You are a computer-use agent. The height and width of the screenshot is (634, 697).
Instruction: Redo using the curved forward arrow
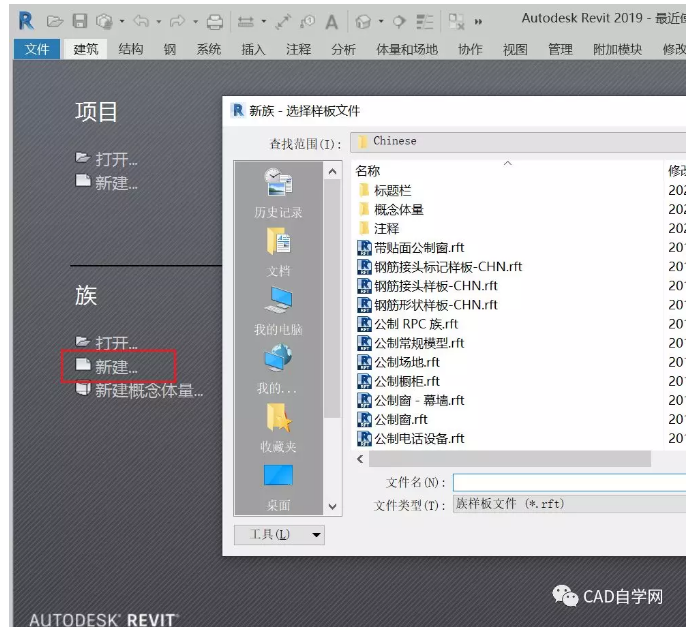click(177, 20)
